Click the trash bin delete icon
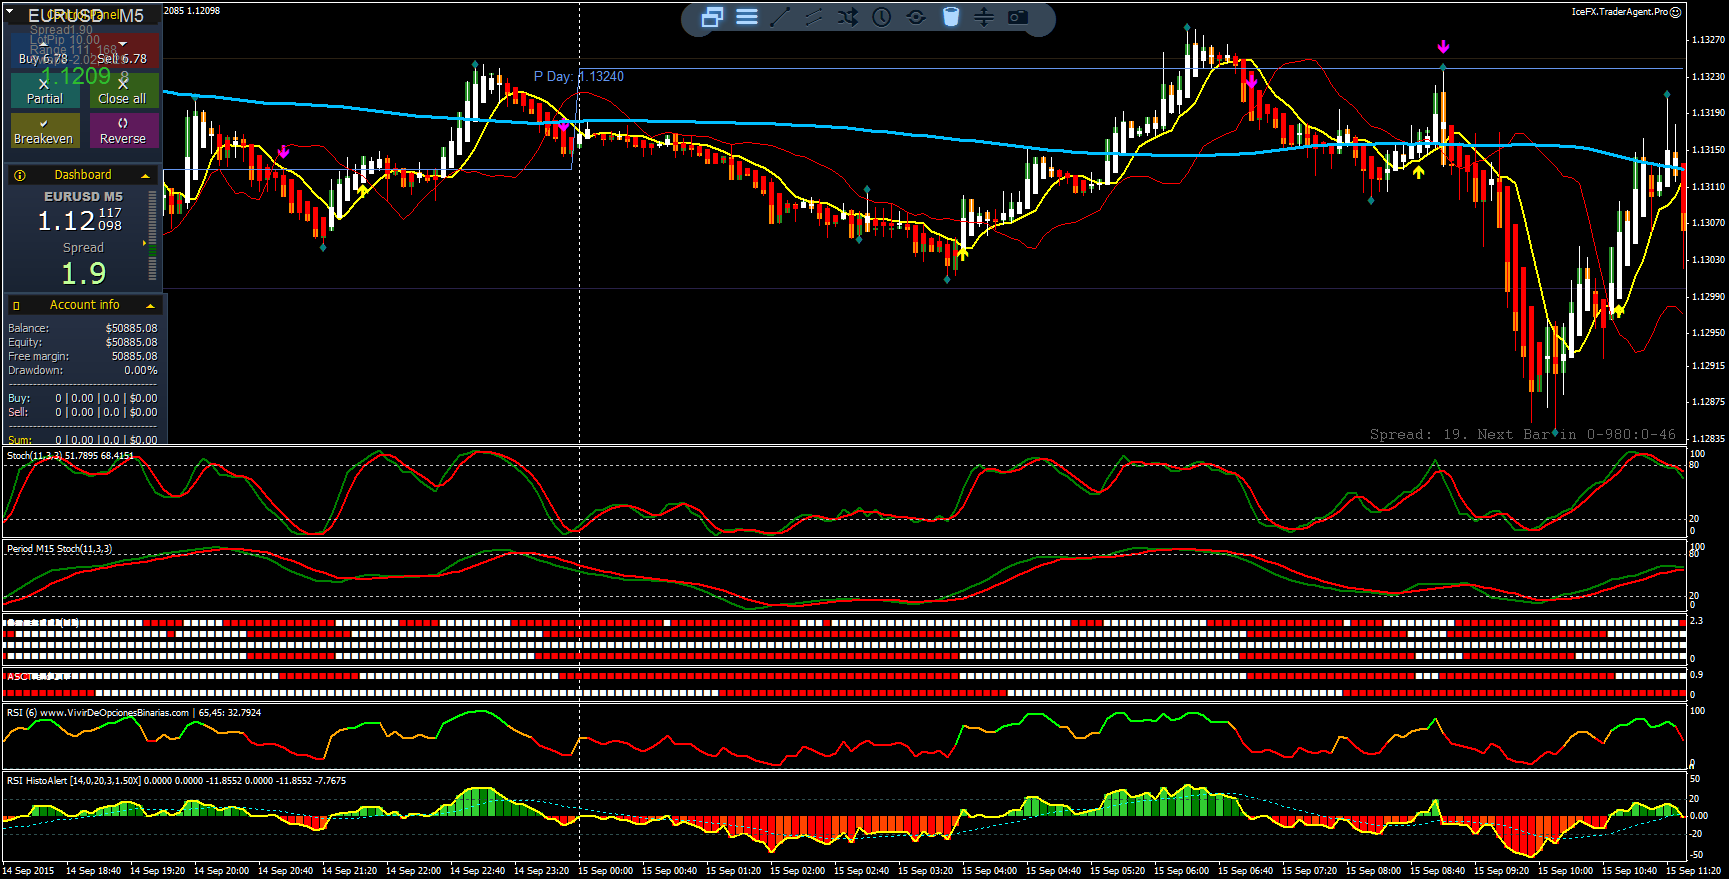This screenshot has height=879, width=1729. click(951, 17)
